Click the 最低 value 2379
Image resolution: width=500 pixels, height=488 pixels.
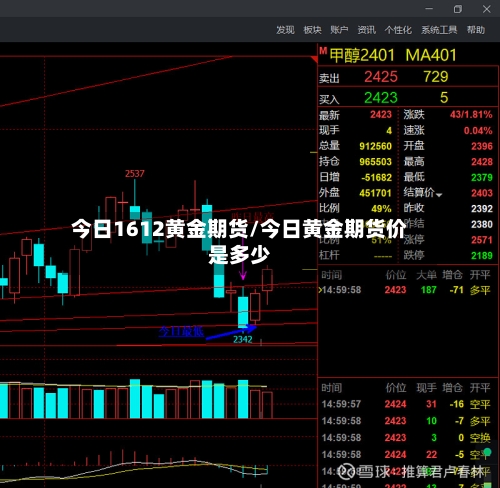click(482, 178)
